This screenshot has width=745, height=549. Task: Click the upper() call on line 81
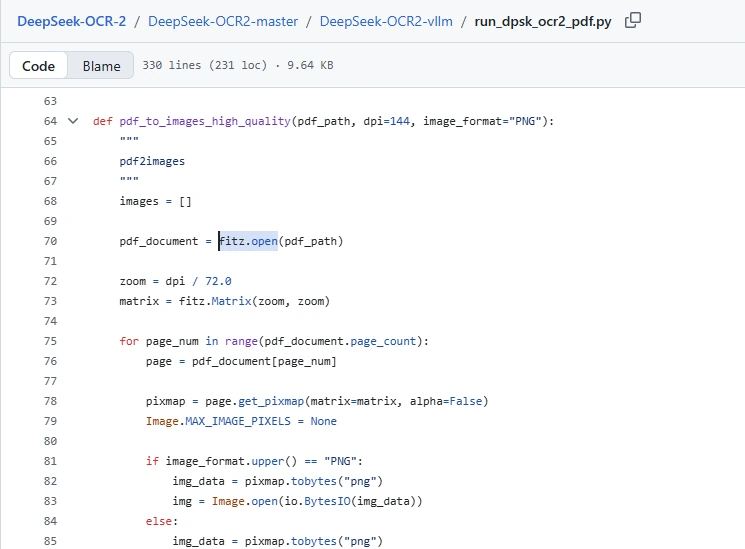[274, 461]
